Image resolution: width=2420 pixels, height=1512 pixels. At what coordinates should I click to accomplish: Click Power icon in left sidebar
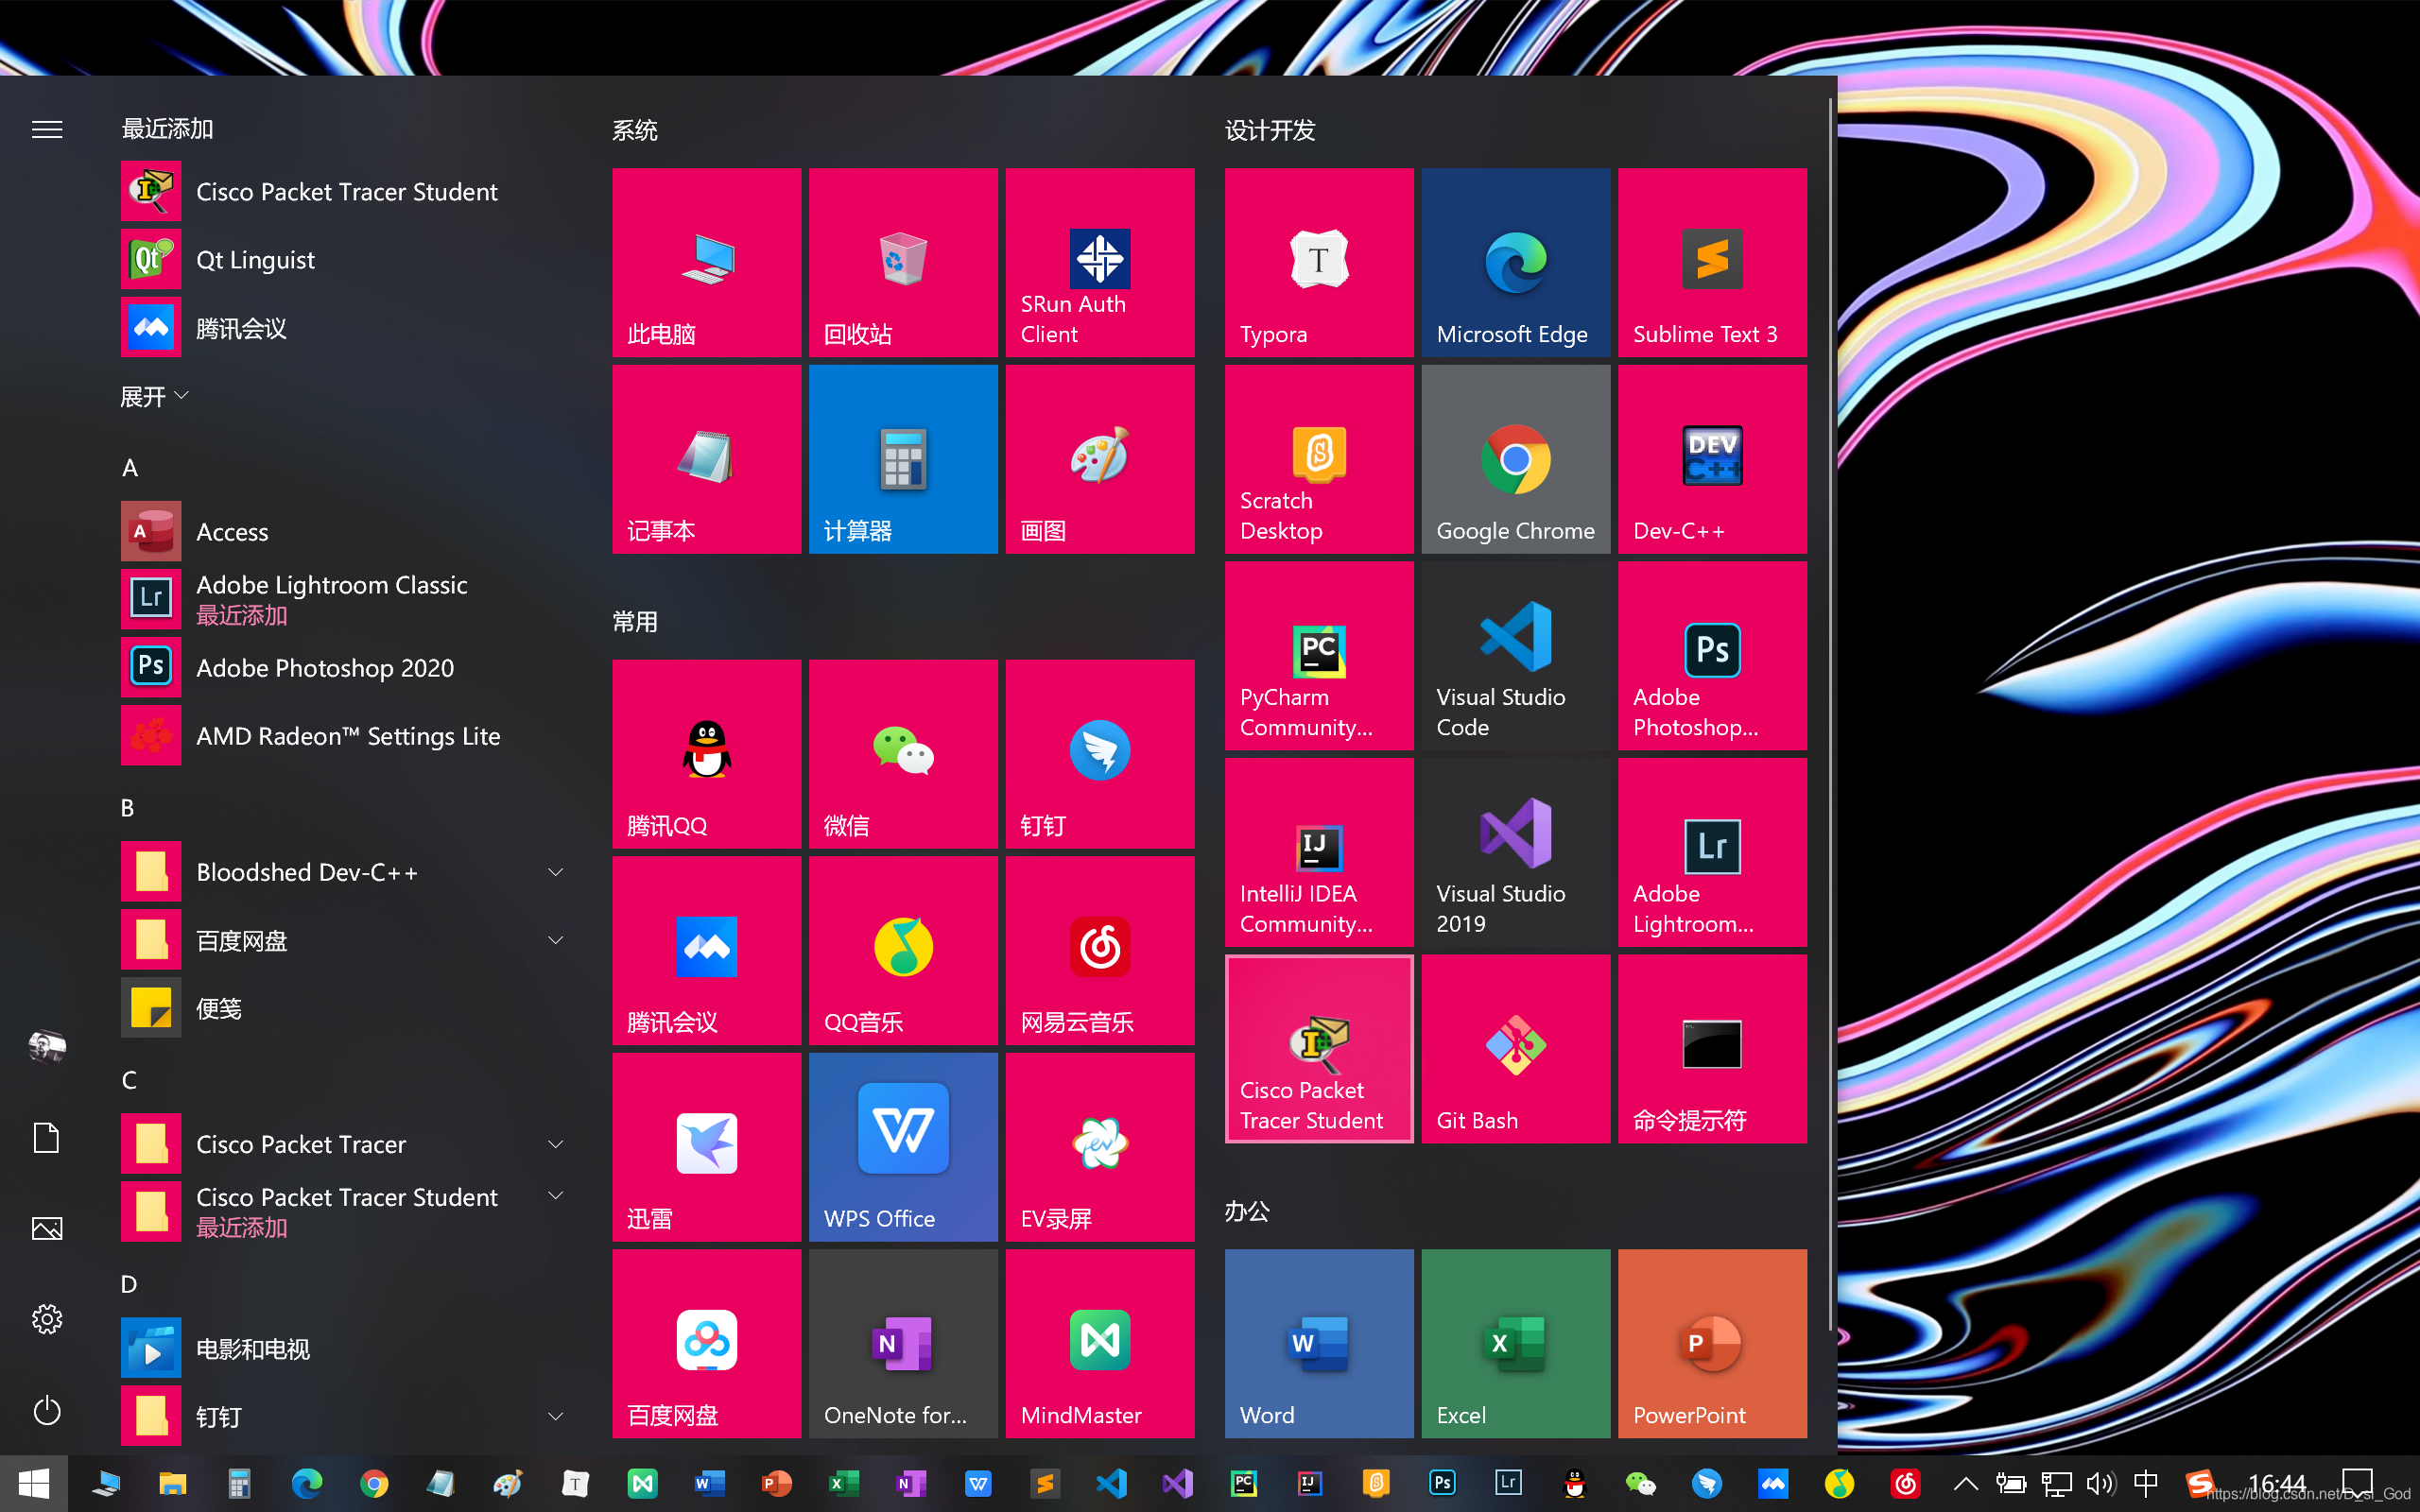pyautogui.click(x=47, y=1410)
